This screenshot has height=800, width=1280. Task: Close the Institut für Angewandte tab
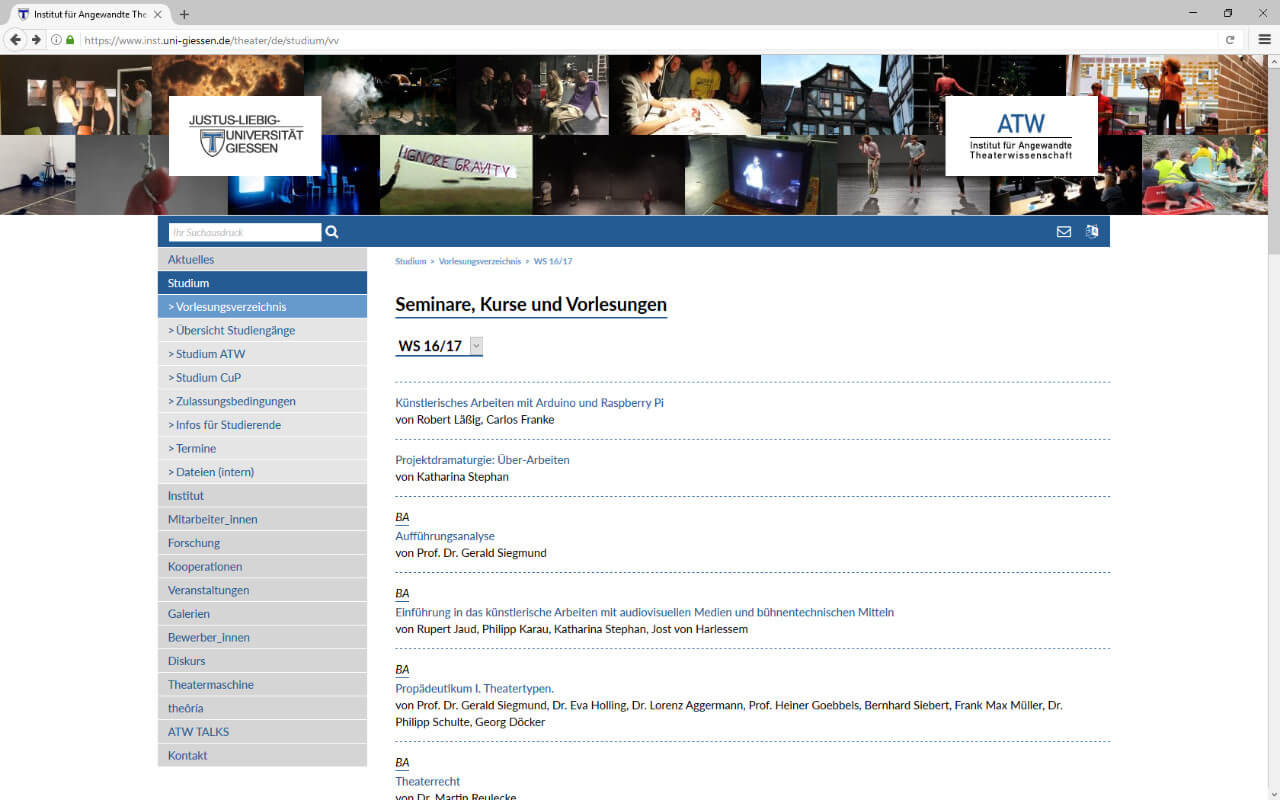158,14
